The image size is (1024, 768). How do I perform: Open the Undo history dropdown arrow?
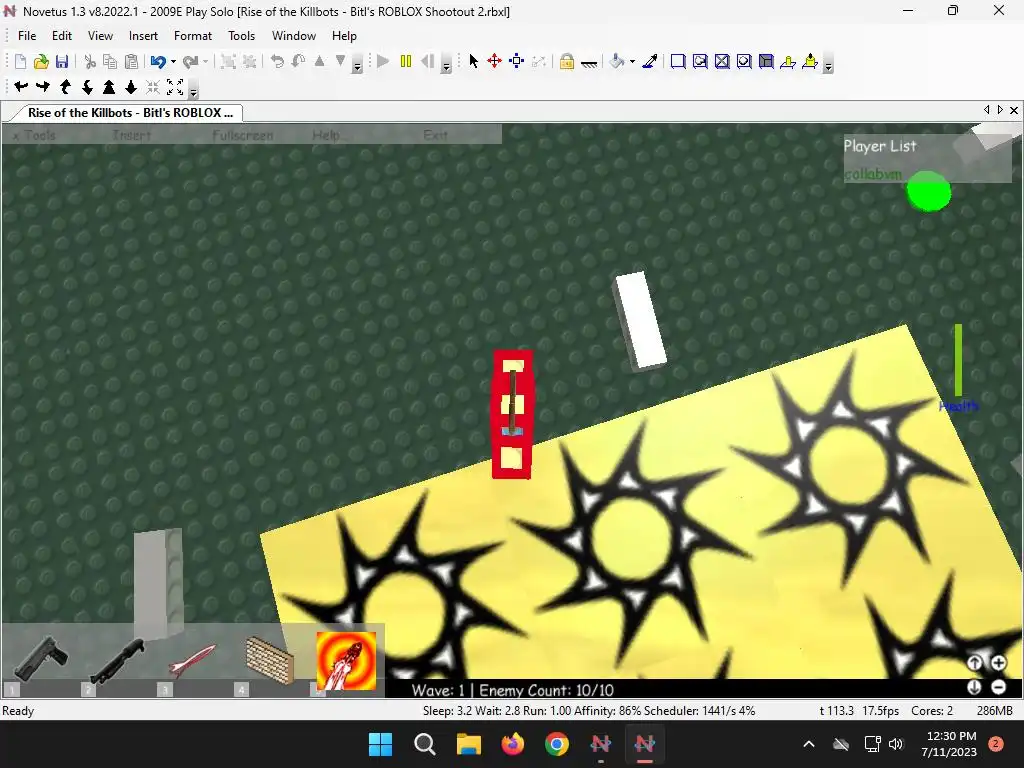[173, 62]
